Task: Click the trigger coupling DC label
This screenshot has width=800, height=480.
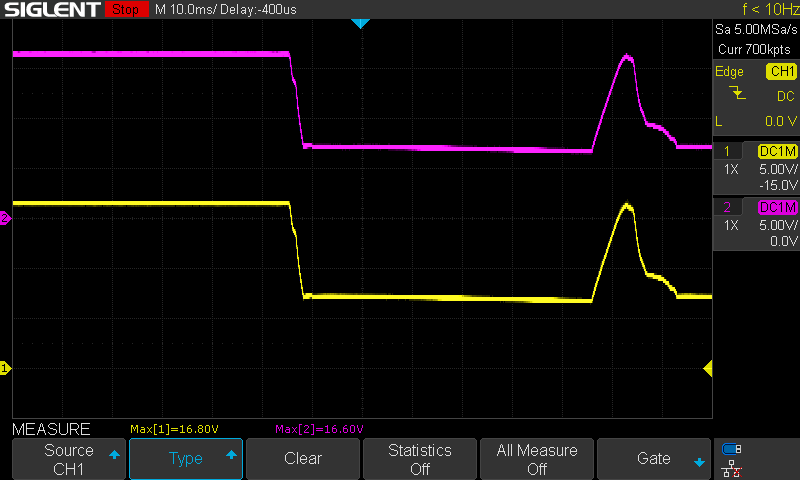Action: (x=786, y=96)
